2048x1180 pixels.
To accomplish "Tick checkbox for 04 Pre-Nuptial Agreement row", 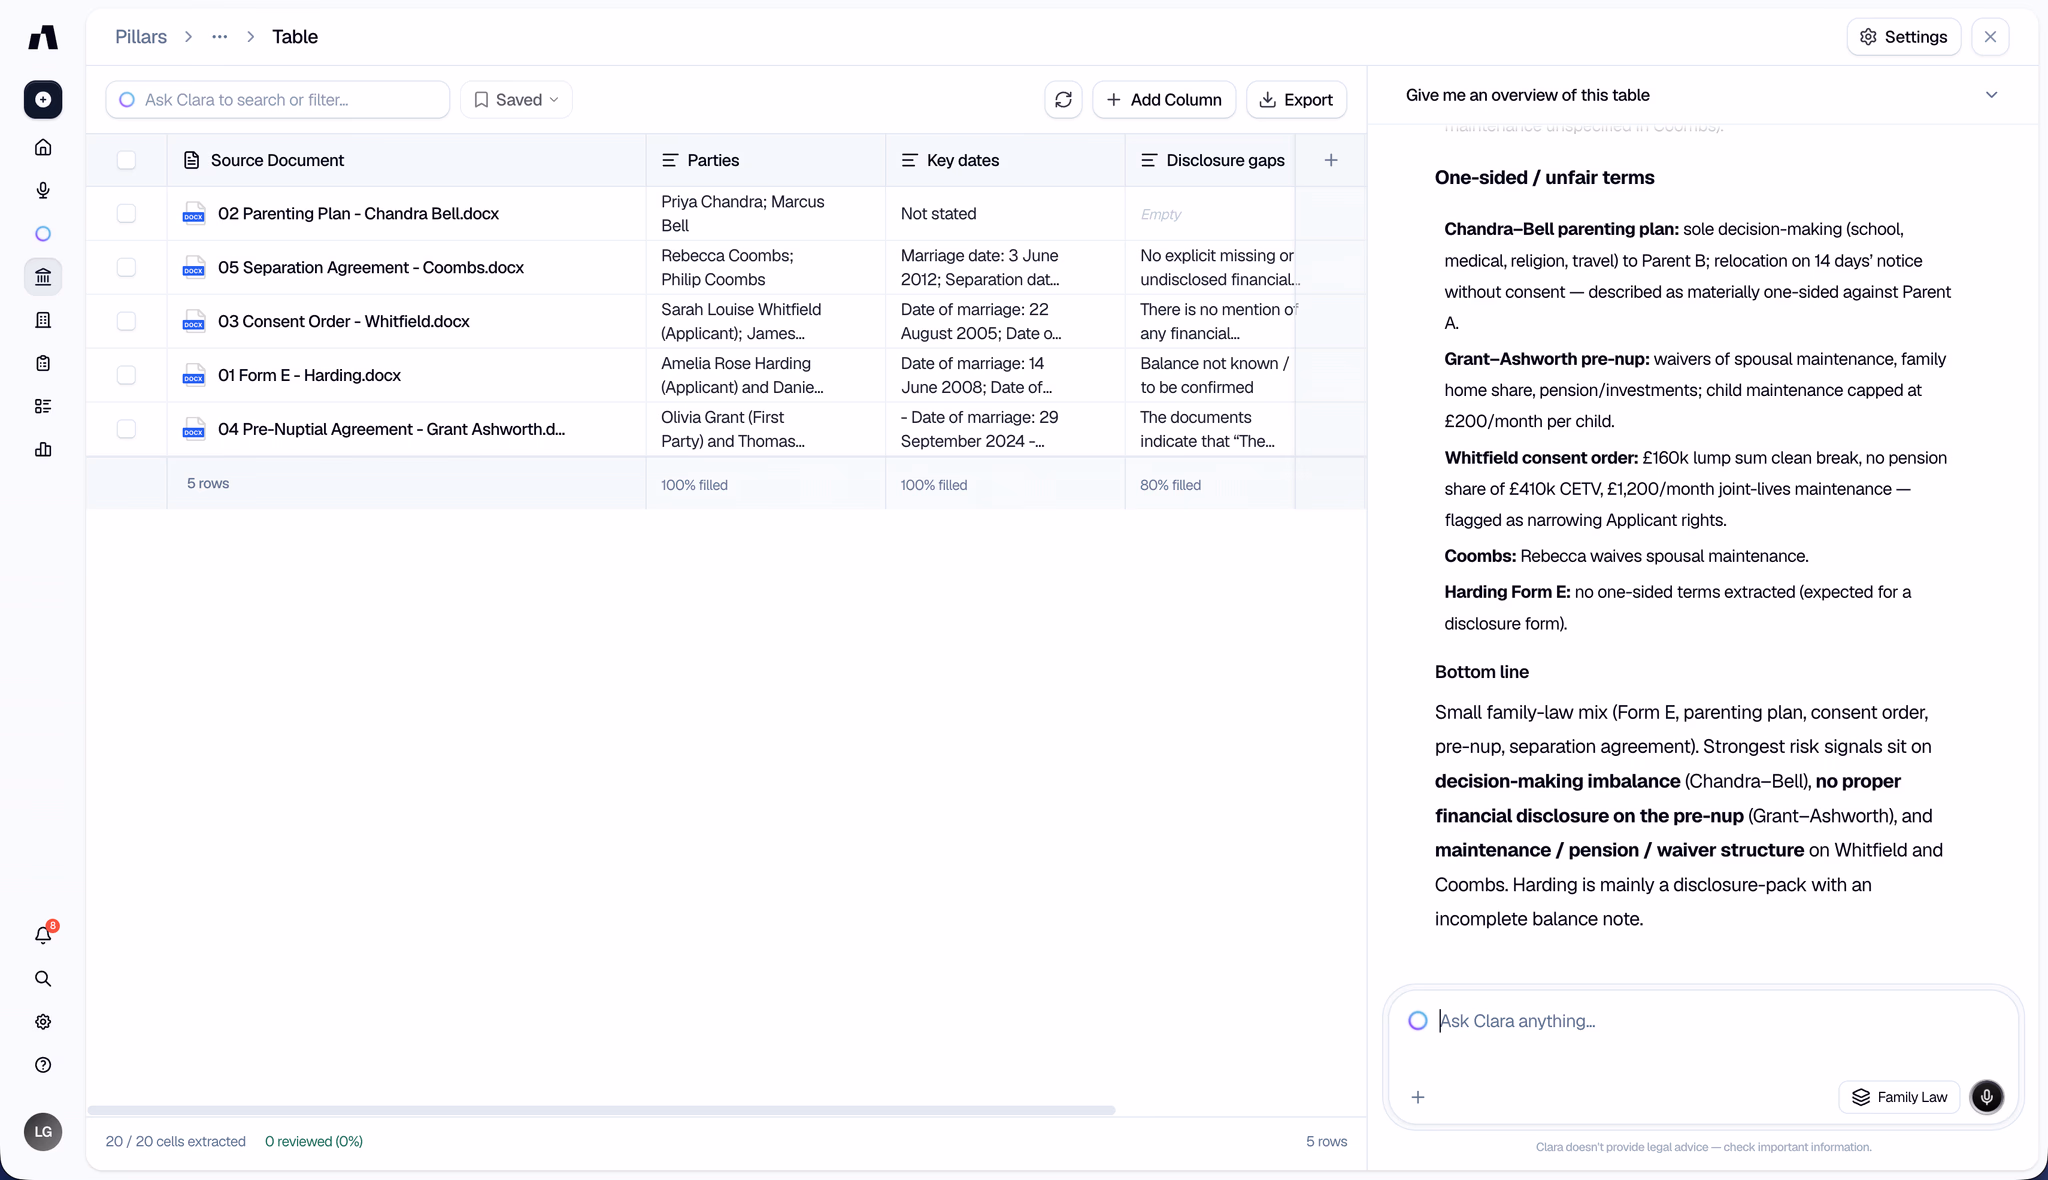I will pyautogui.click(x=126, y=429).
